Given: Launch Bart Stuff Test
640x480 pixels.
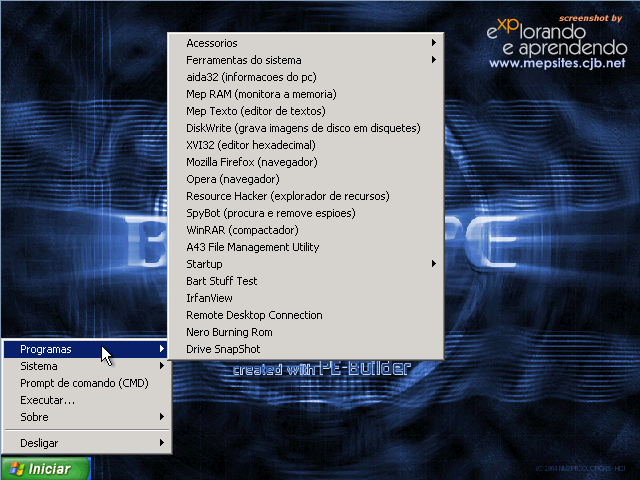Looking at the screenshot, I should (x=305, y=281).
